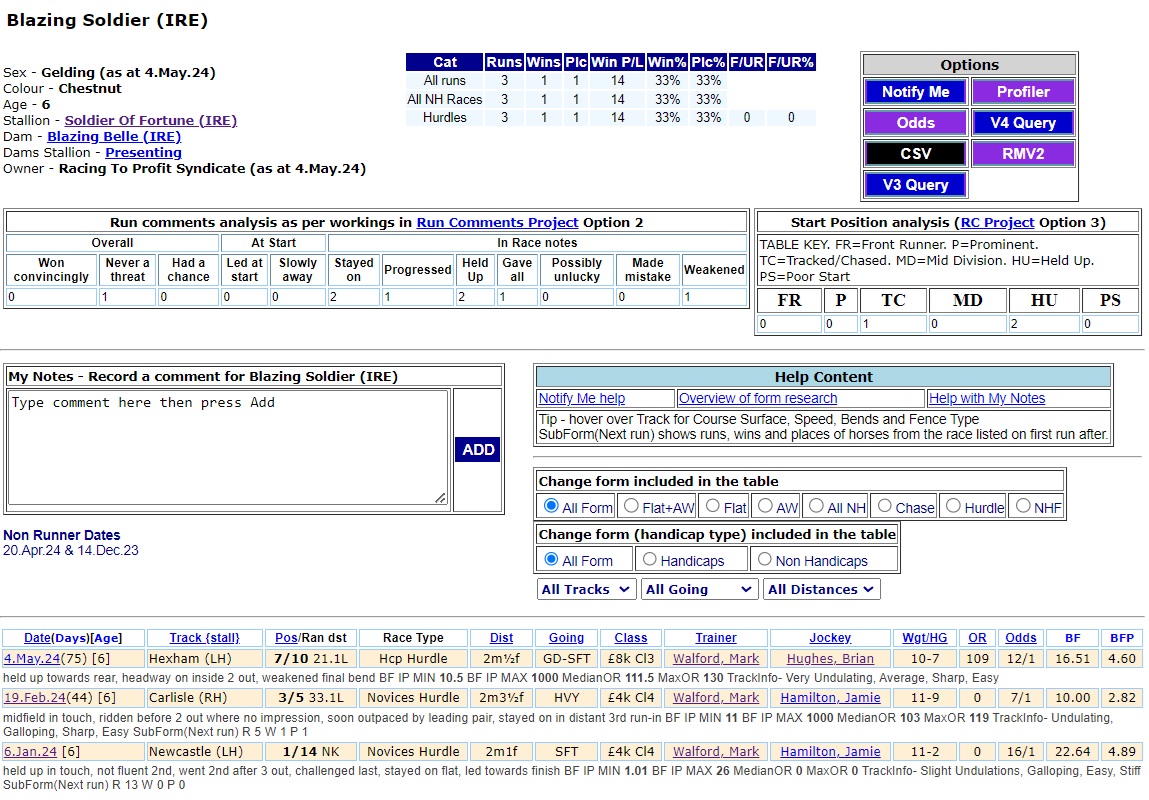
Task: Open the Profiler option
Action: 1023,92
